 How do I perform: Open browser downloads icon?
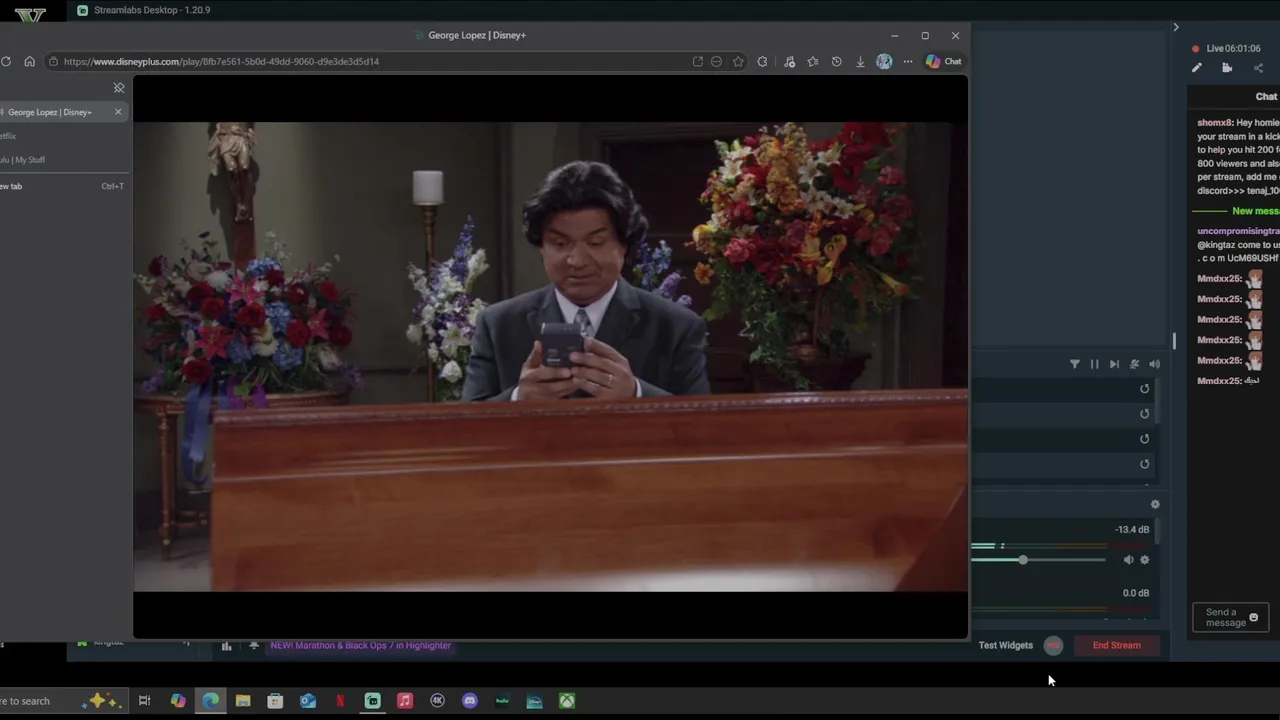tap(860, 61)
